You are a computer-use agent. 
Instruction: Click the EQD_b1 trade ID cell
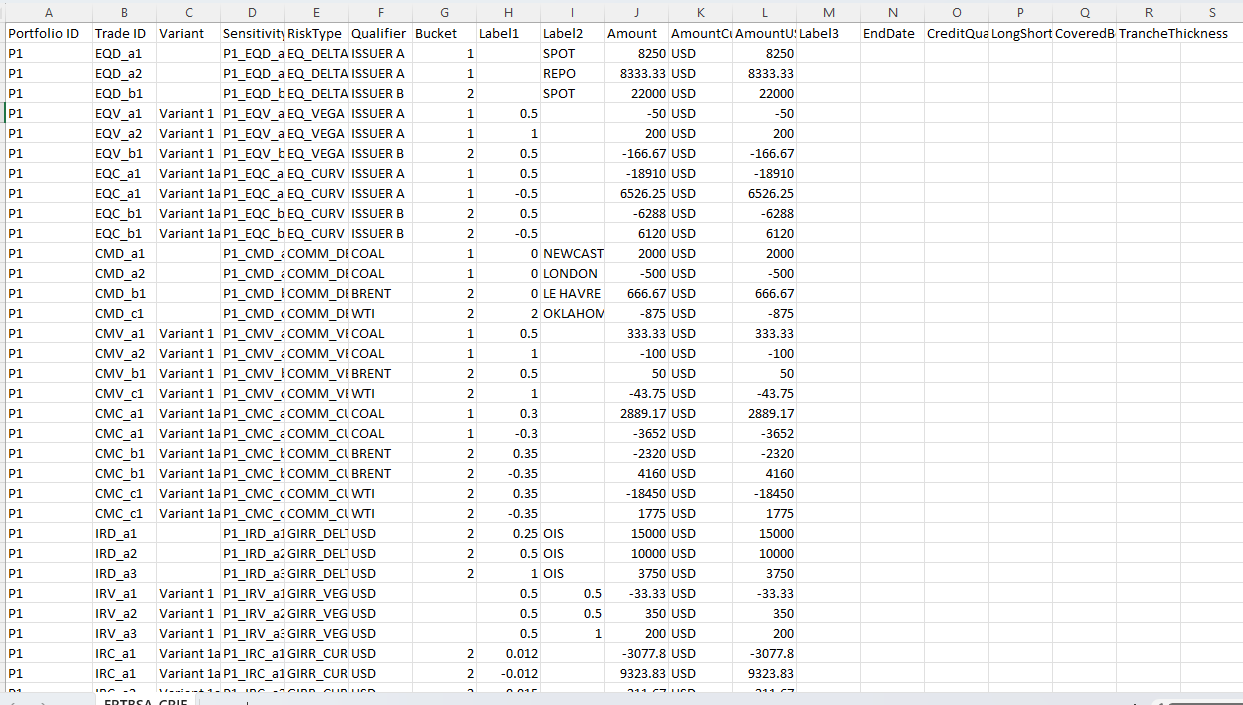click(x=119, y=93)
